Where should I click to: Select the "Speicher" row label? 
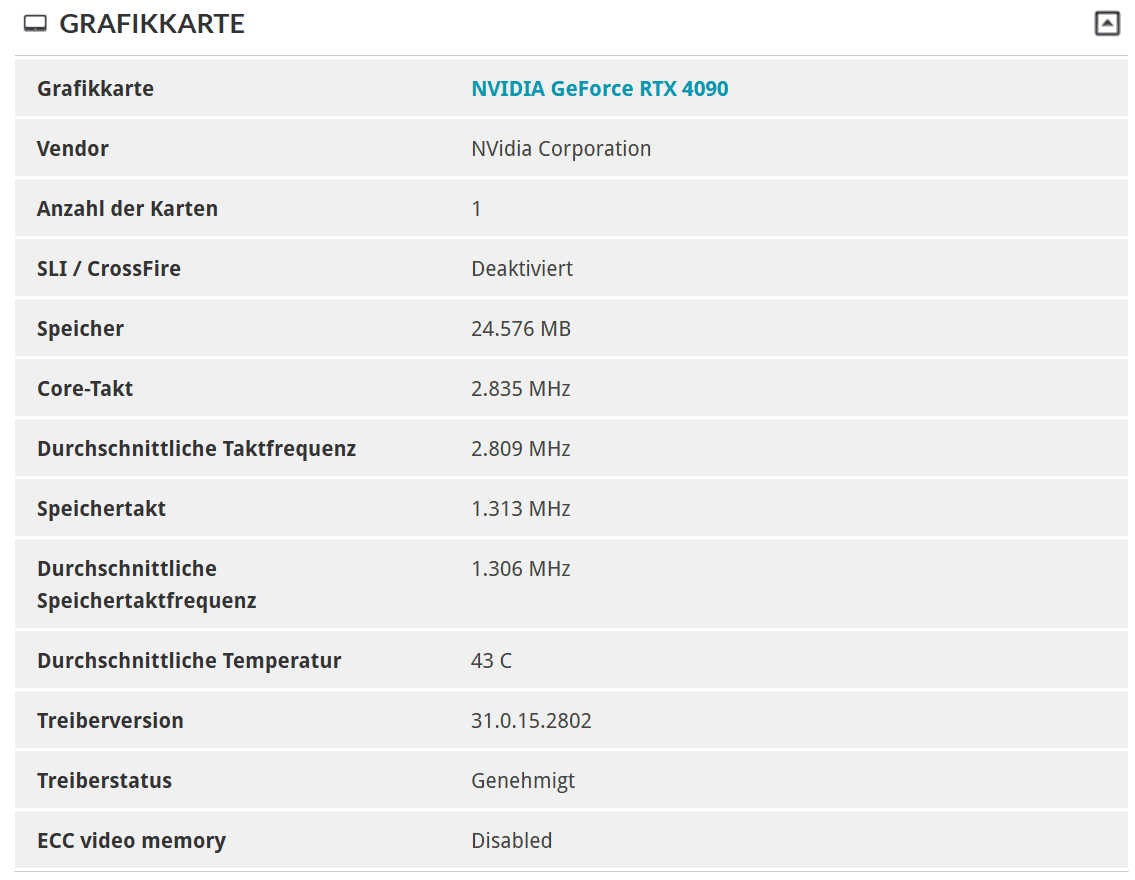(x=80, y=329)
